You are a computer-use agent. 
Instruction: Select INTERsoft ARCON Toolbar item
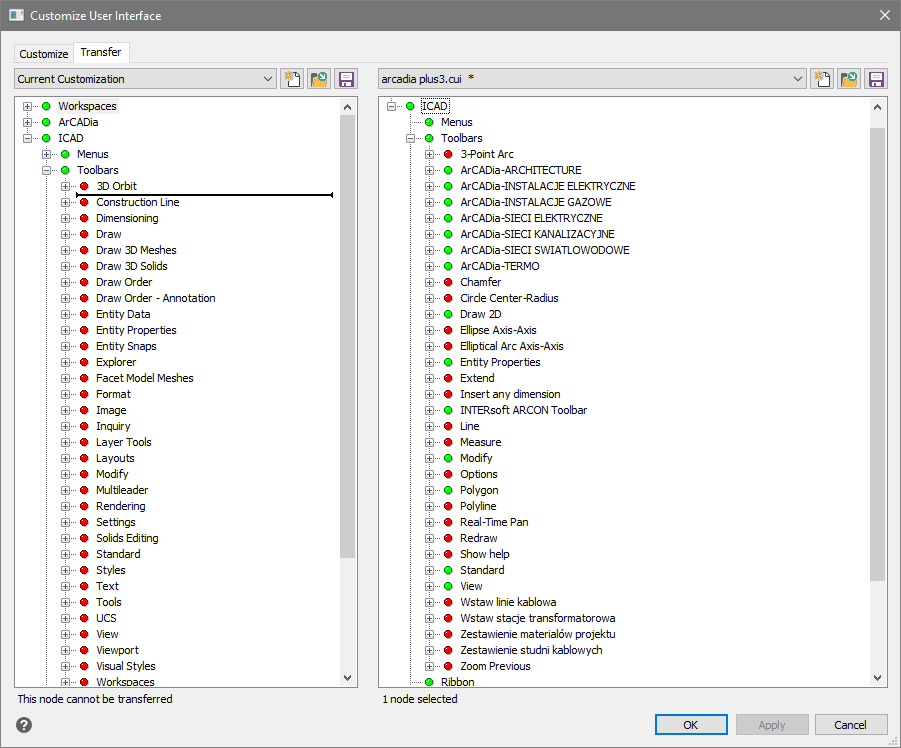pyautogui.click(x=523, y=410)
